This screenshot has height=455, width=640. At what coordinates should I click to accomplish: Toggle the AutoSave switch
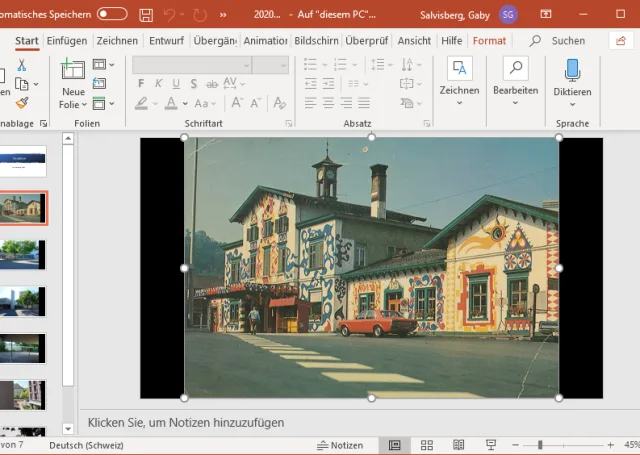click(x=112, y=15)
